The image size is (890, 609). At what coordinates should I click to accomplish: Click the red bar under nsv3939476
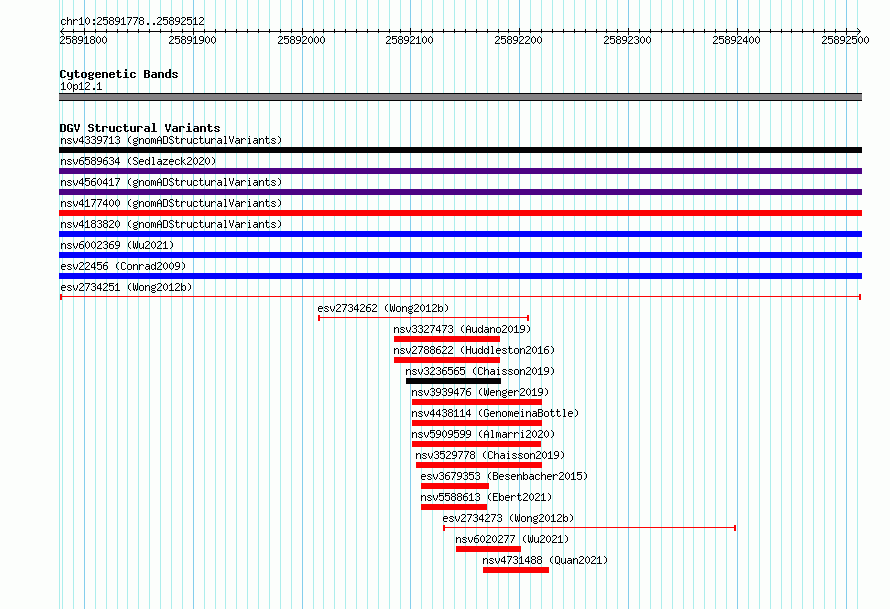coord(477,402)
